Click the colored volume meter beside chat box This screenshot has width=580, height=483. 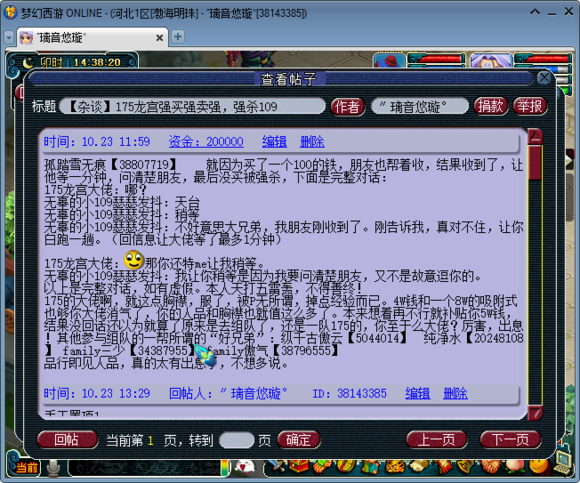coord(225,468)
